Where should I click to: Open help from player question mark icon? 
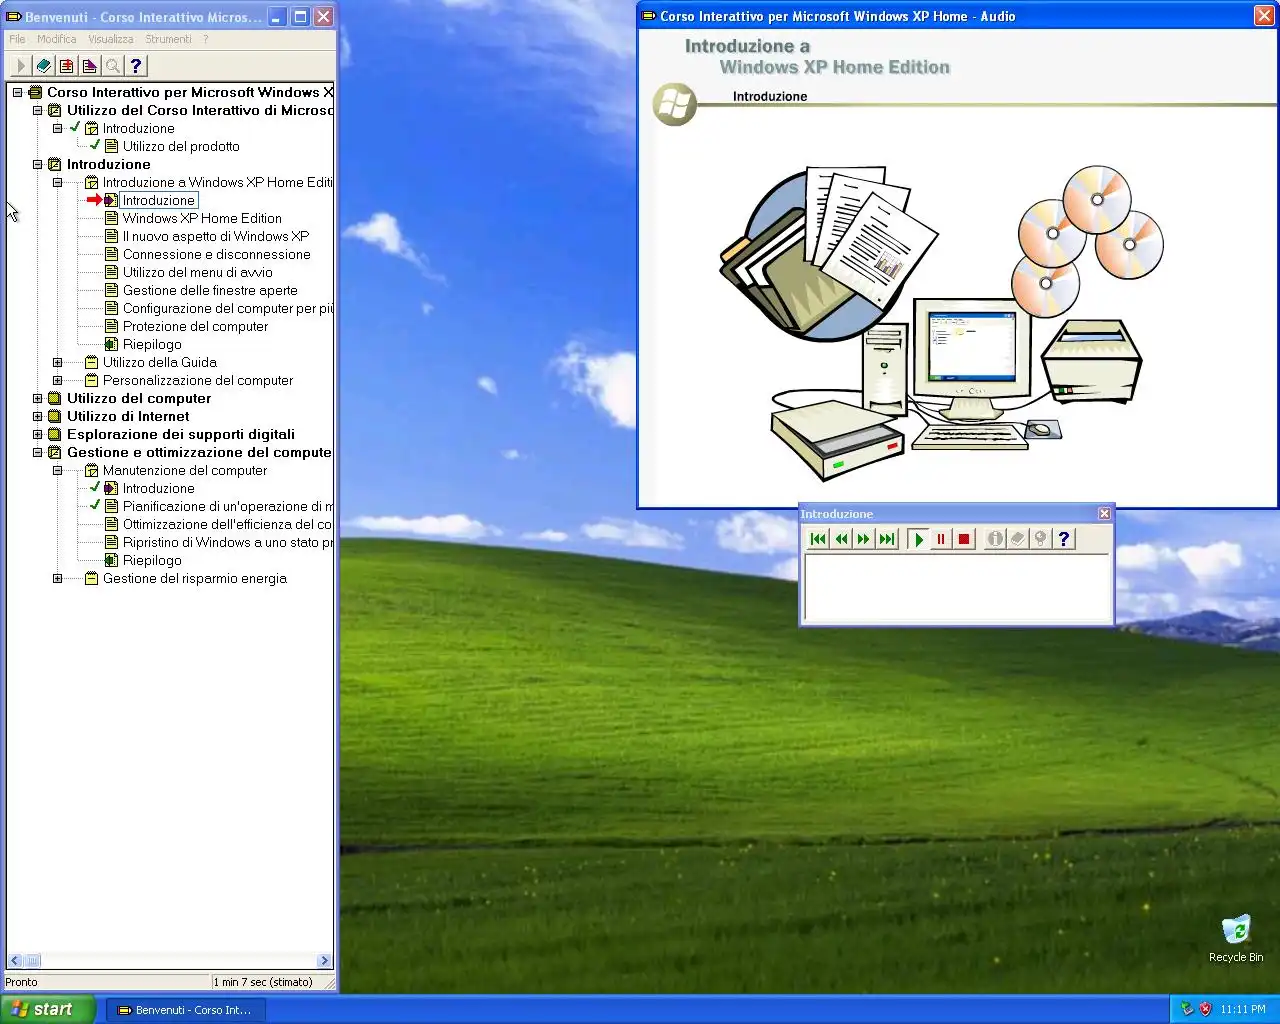(1064, 539)
